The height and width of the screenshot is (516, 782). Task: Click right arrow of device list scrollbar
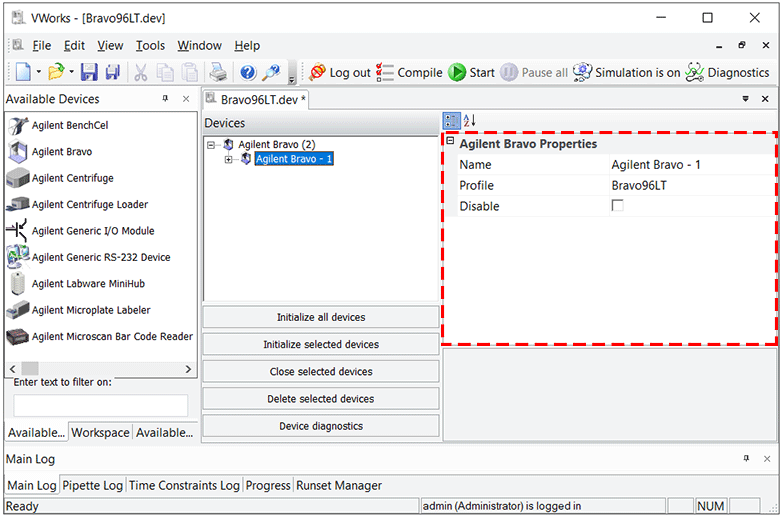point(188,369)
